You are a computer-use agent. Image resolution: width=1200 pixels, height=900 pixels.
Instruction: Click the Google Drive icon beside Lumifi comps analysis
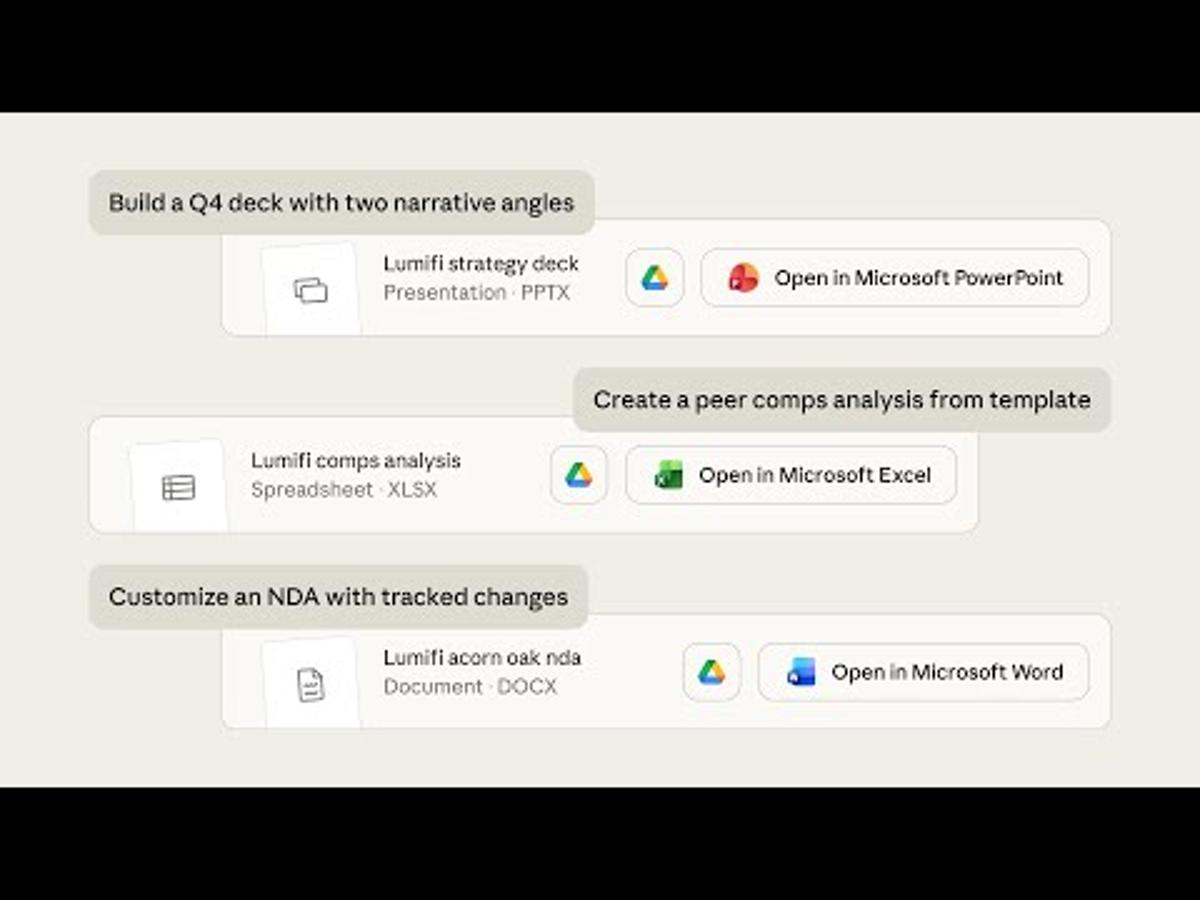click(x=578, y=475)
